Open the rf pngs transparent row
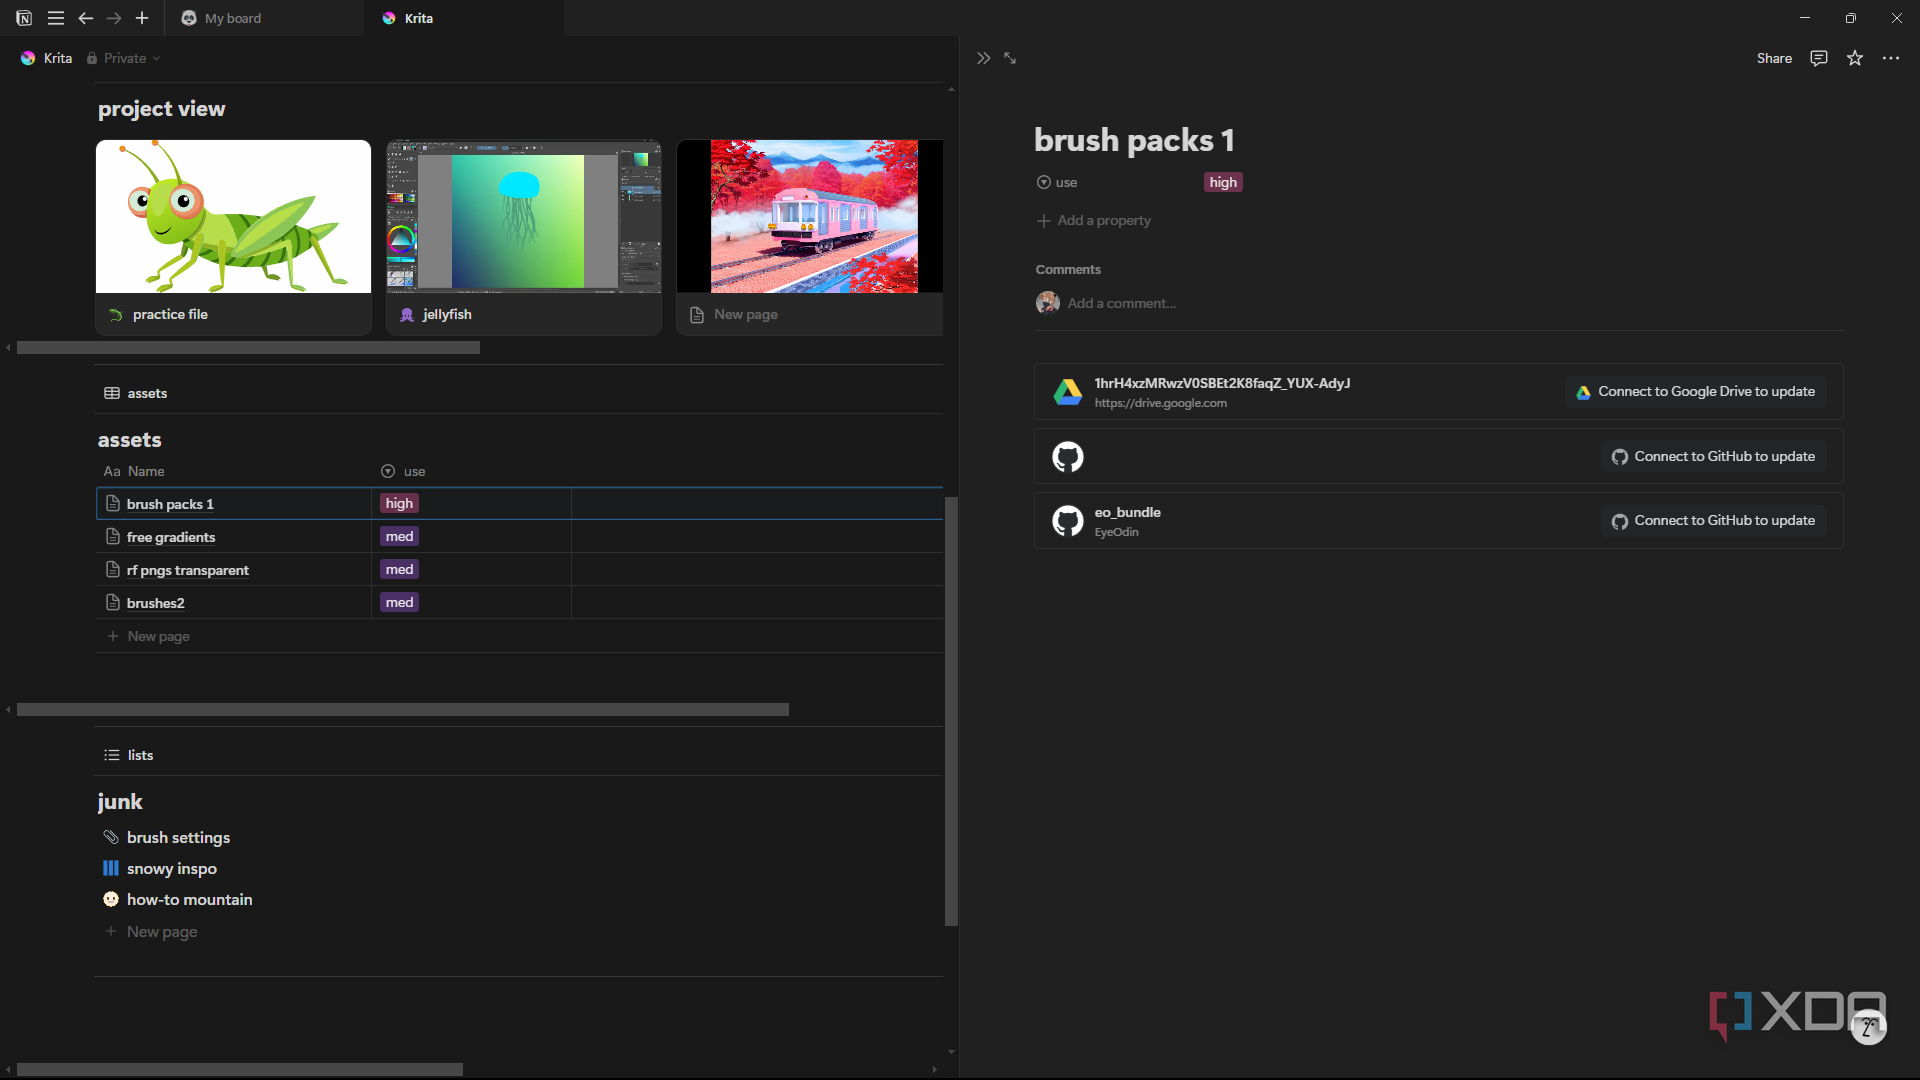The height and width of the screenshot is (1080, 1920). [x=188, y=570]
